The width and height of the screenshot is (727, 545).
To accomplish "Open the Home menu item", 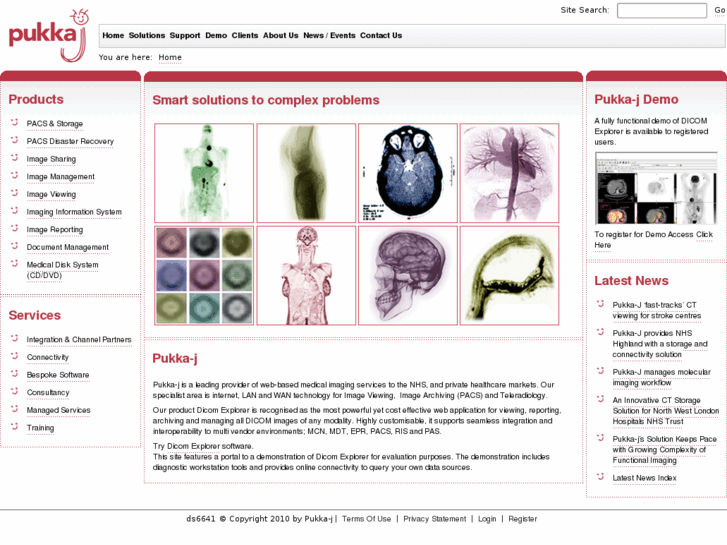I will (113, 35).
